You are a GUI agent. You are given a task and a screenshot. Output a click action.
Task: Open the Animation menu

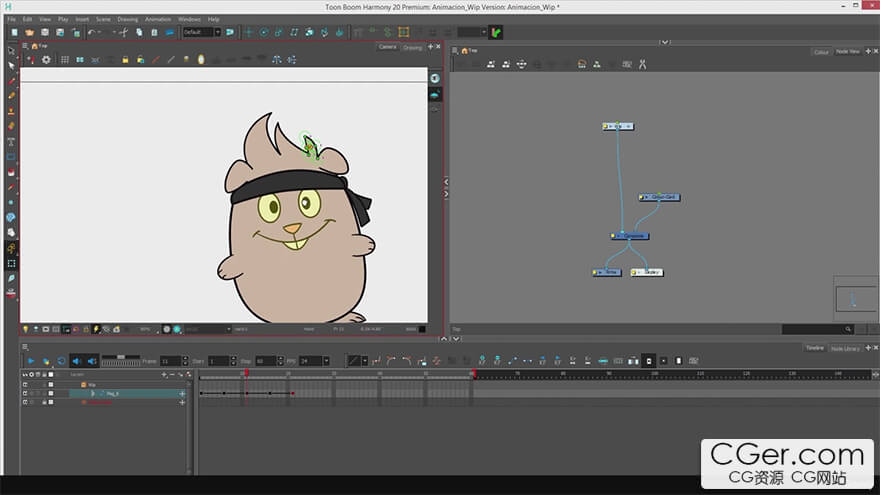[x=158, y=19]
